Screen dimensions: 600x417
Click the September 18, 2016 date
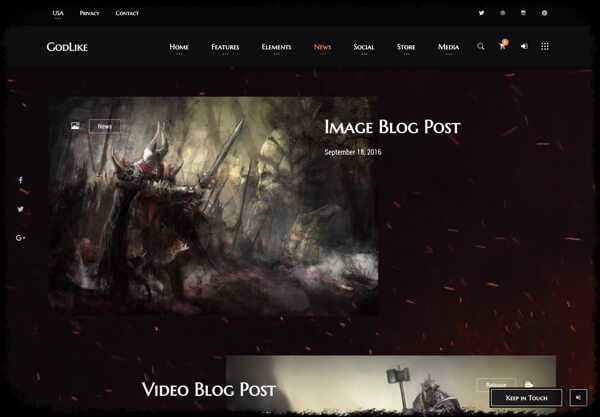coord(353,152)
